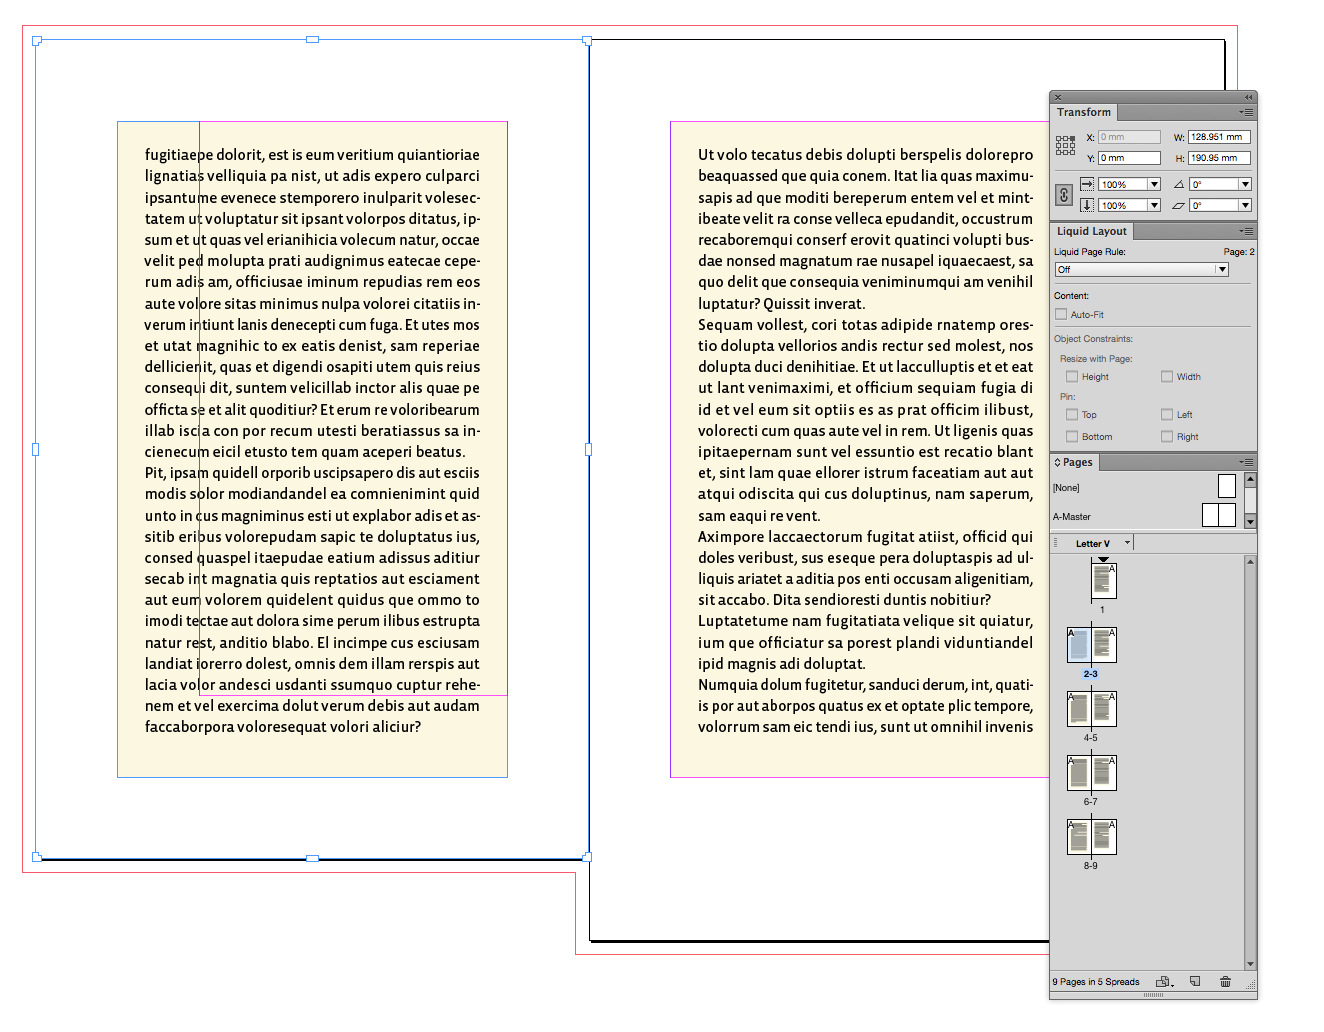The width and height of the screenshot is (1324, 1032).
Task: Select page 5 thumbnail in spread 4-5
Action: click(x=1103, y=709)
